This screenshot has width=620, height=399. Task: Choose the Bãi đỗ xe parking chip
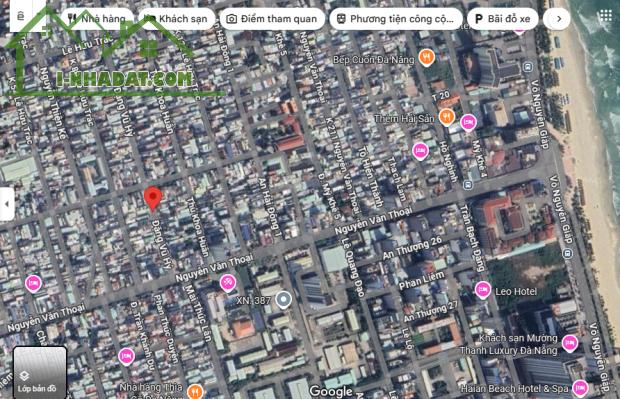click(503, 19)
